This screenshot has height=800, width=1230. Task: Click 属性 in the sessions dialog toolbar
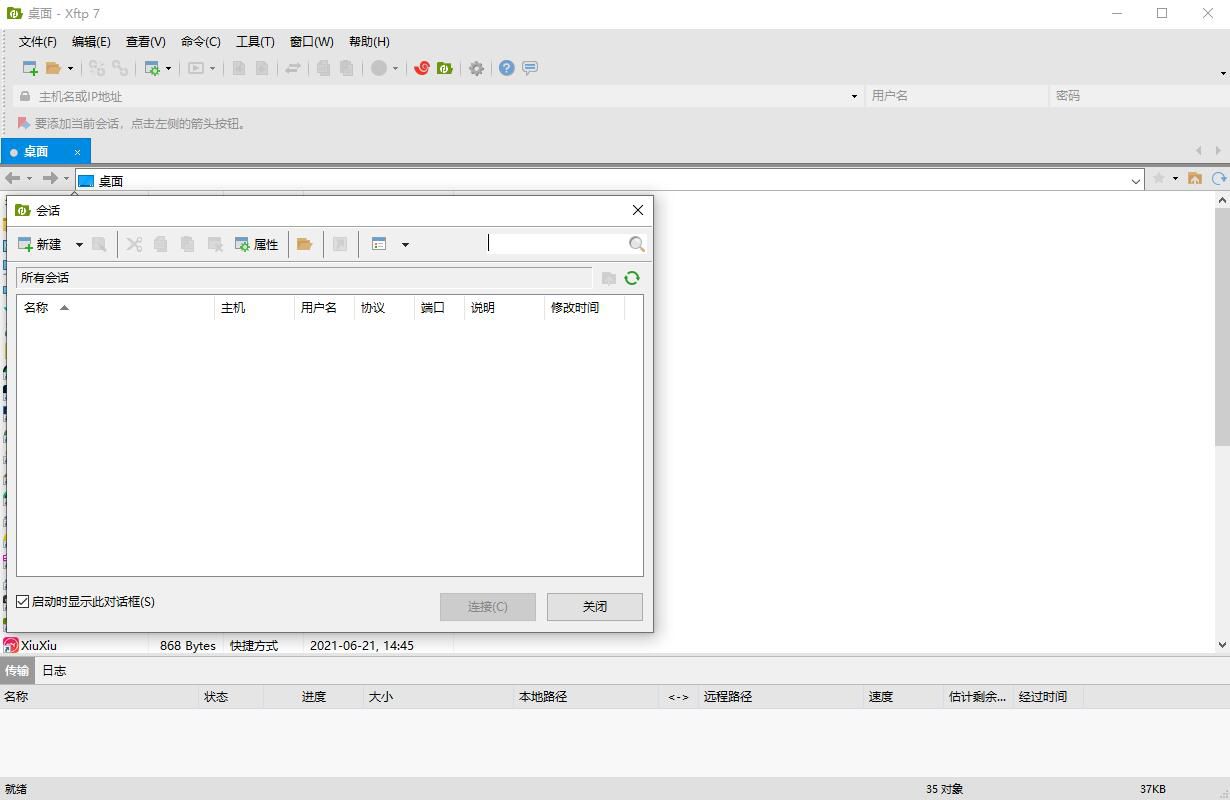point(257,244)
